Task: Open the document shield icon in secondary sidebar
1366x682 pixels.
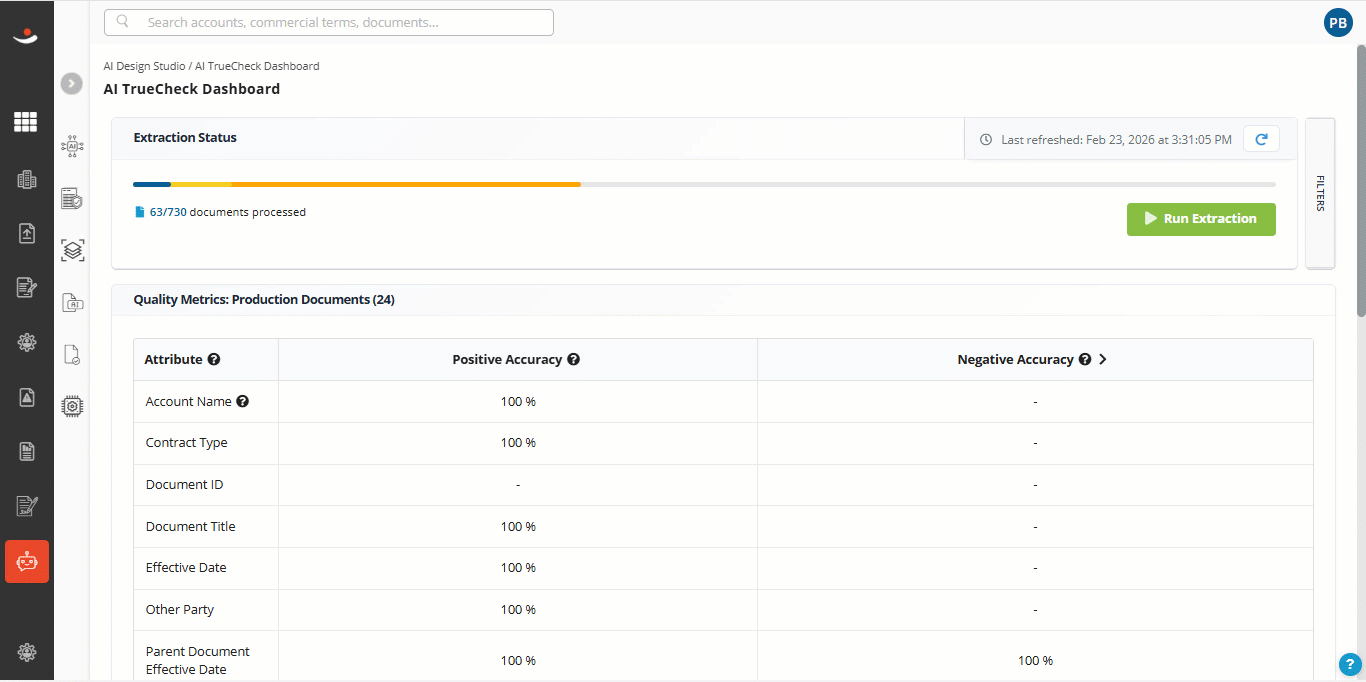Action: [x=72, y=198]
